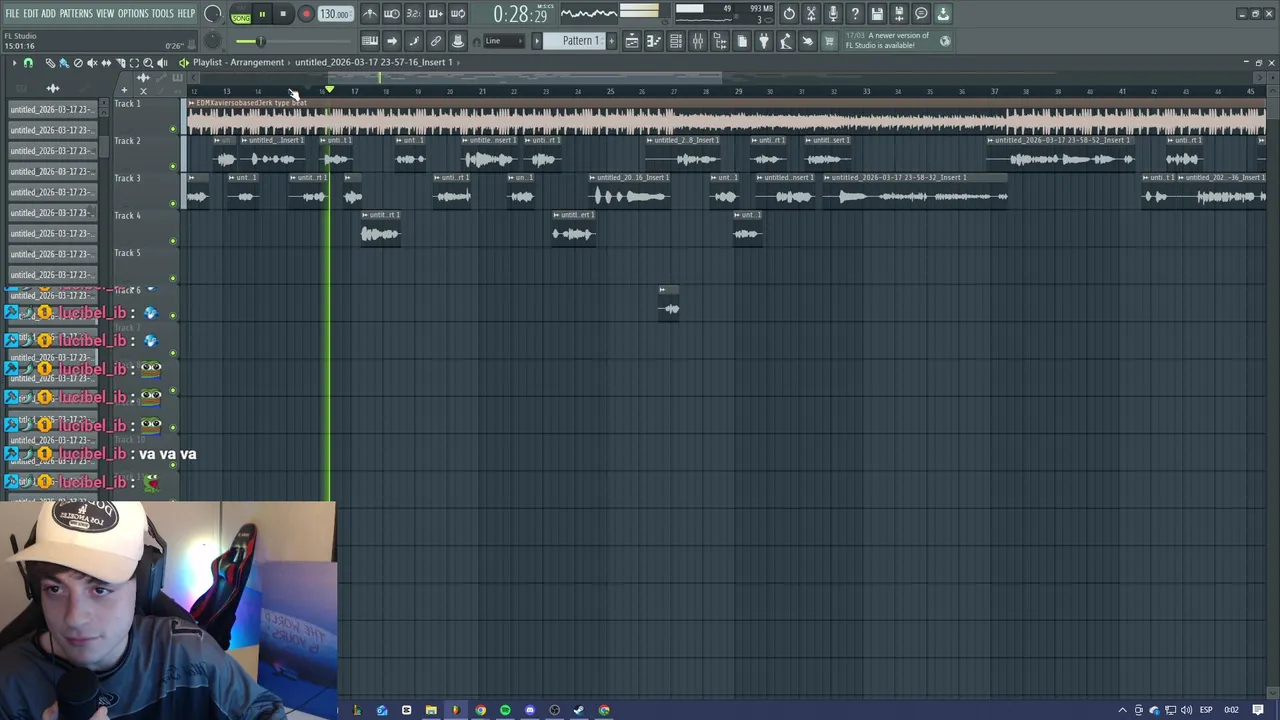Select the playlist playback speaker tool
This screenshot has height=720, width=1280.
click(x=162, y=62)
